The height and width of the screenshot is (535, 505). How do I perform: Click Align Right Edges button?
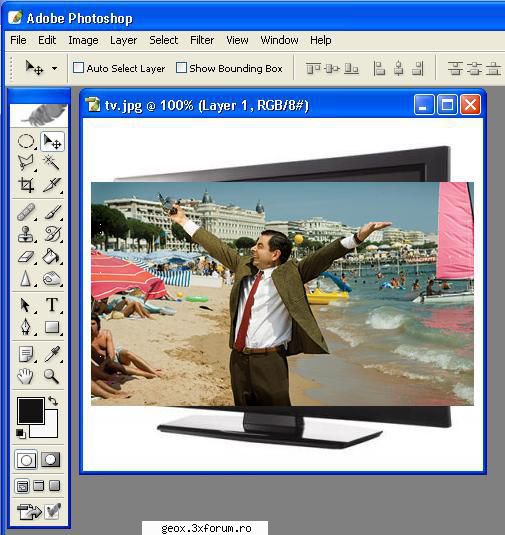pos(418,69)
